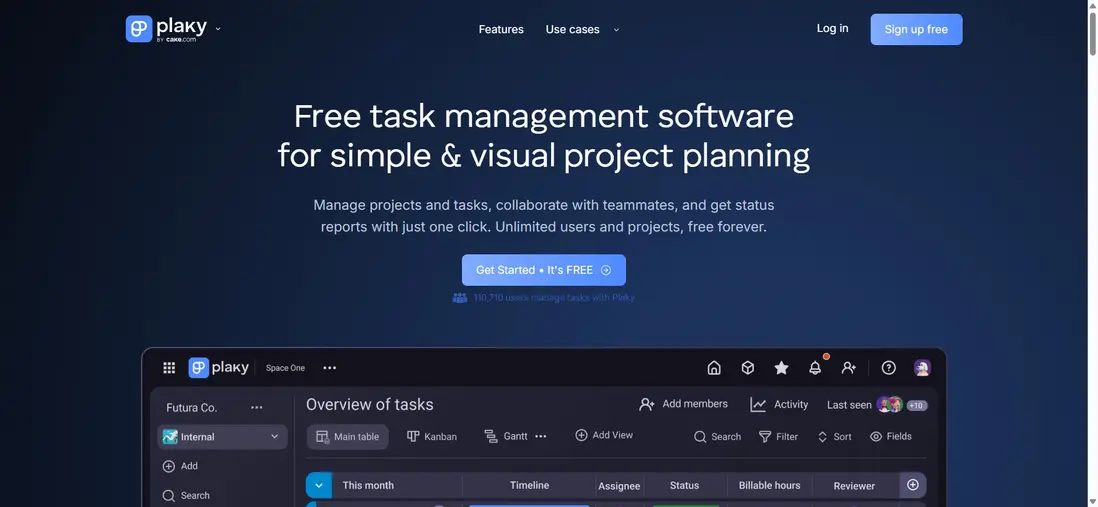Click the cube icon in app header
The image size is (1098, 507).
(x=748, y=368)
